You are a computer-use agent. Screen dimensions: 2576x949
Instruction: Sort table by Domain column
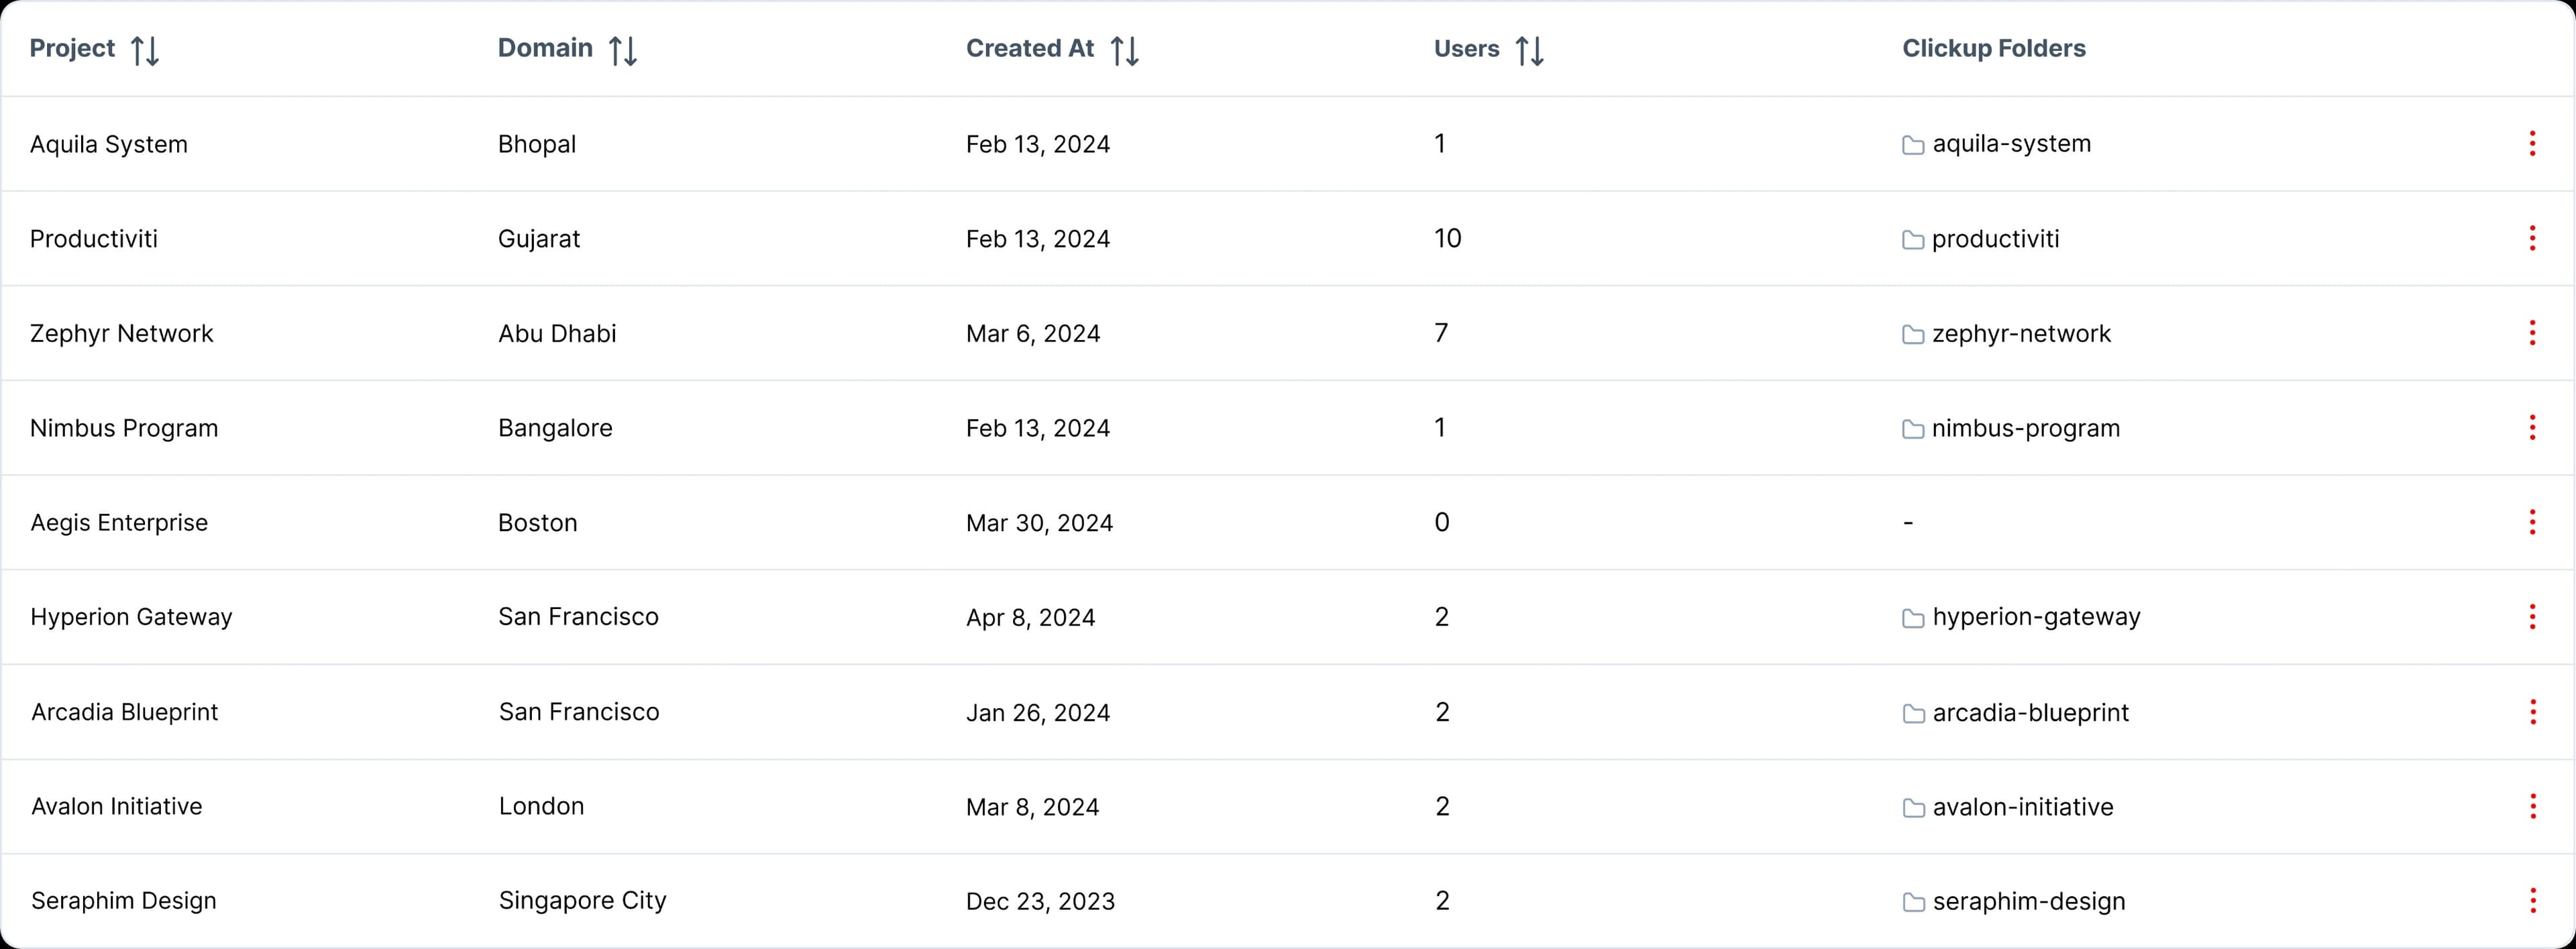(x=623, y=50)
